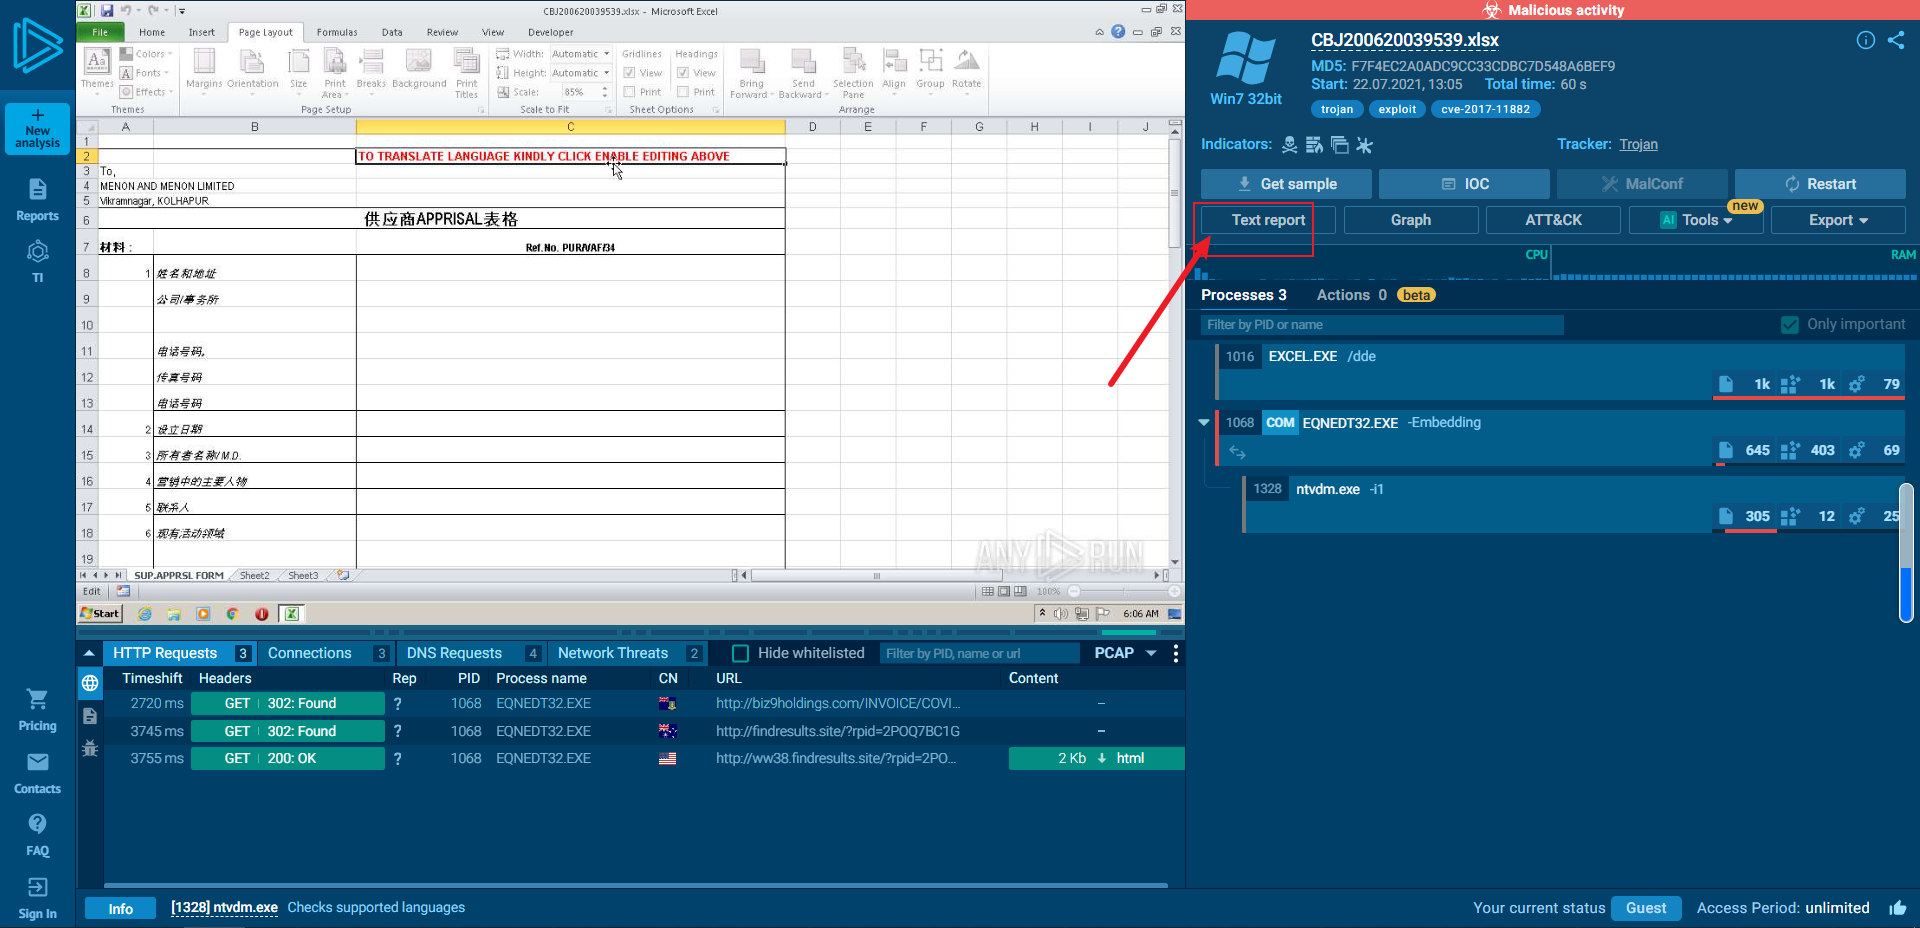This screenshot has height=928, width=1920.
Task: Click the Orientation icon in Excel ribbon
Action: (x=252, y=70)
